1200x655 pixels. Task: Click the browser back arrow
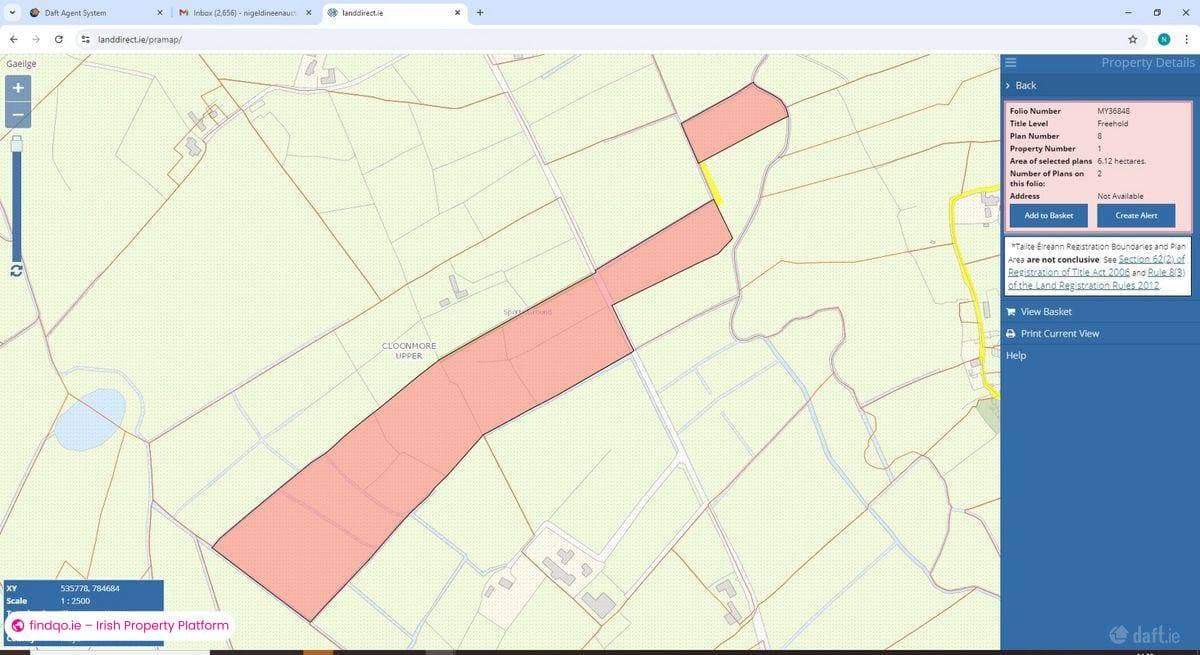(x=13, y=39)
